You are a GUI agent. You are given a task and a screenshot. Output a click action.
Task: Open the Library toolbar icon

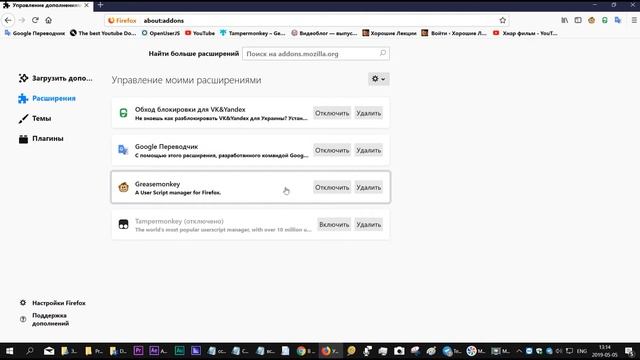point(564,20)
